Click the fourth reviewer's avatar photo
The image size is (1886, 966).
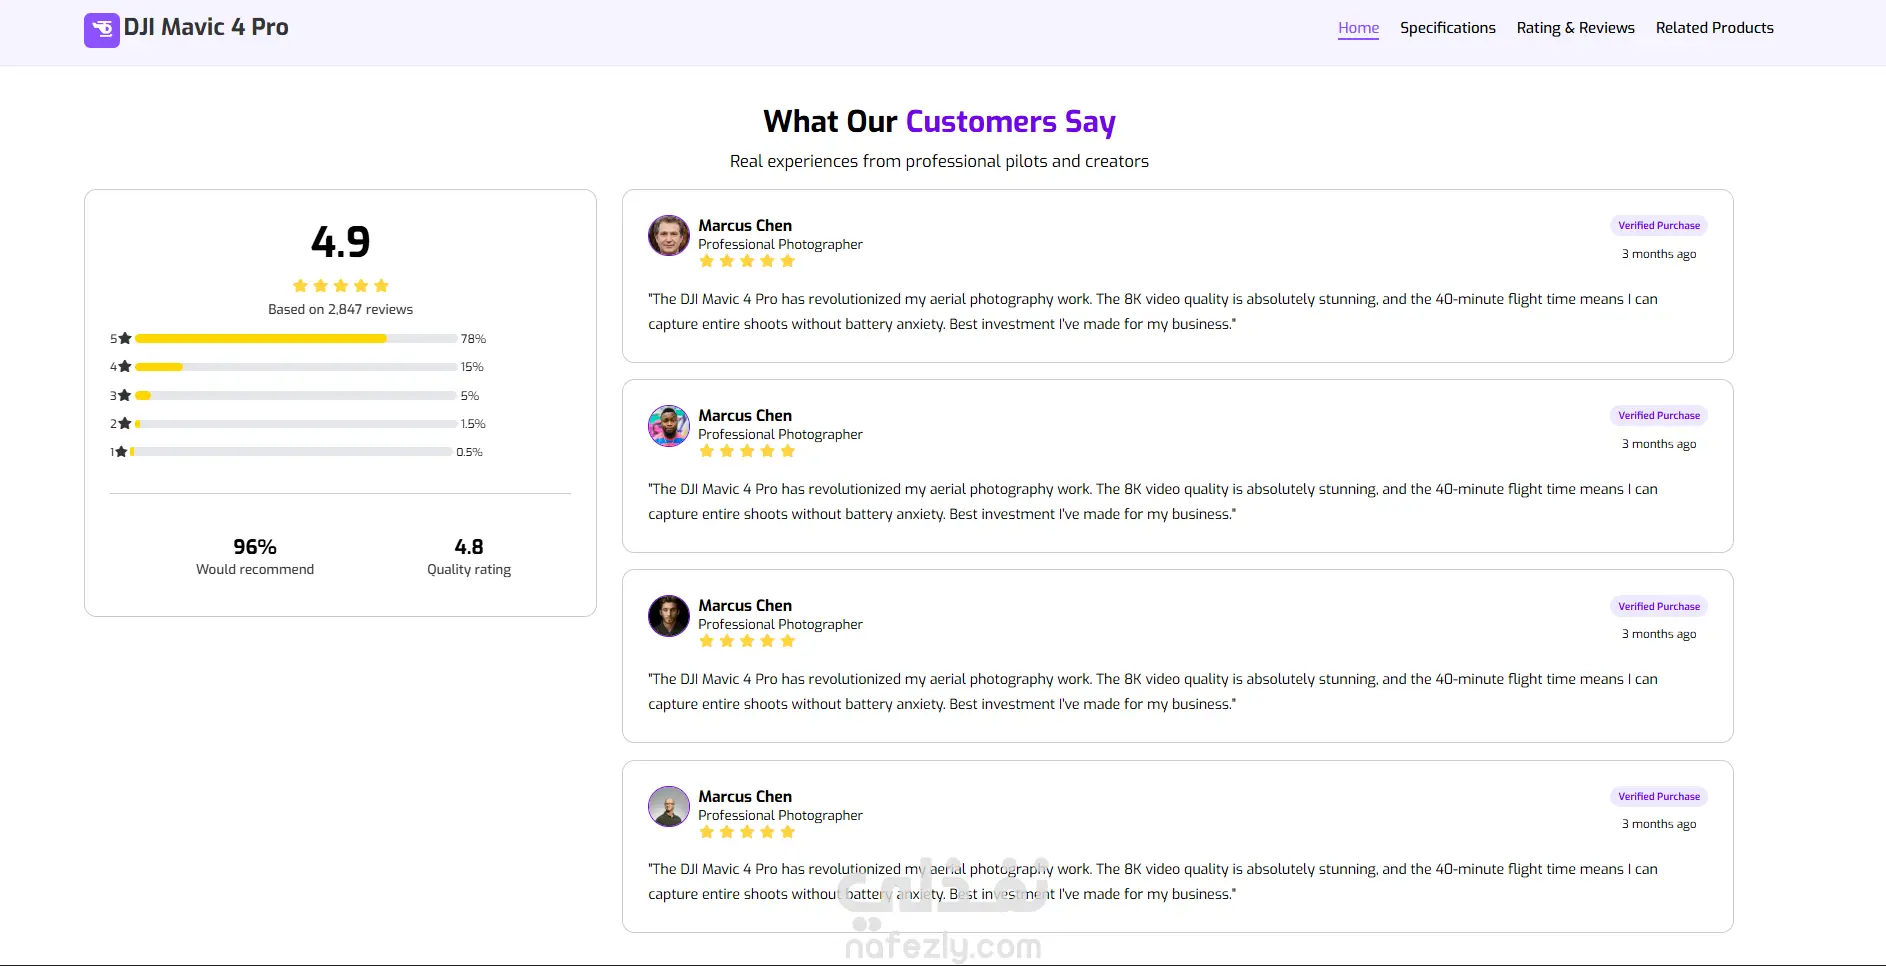[x=669, y=806]
